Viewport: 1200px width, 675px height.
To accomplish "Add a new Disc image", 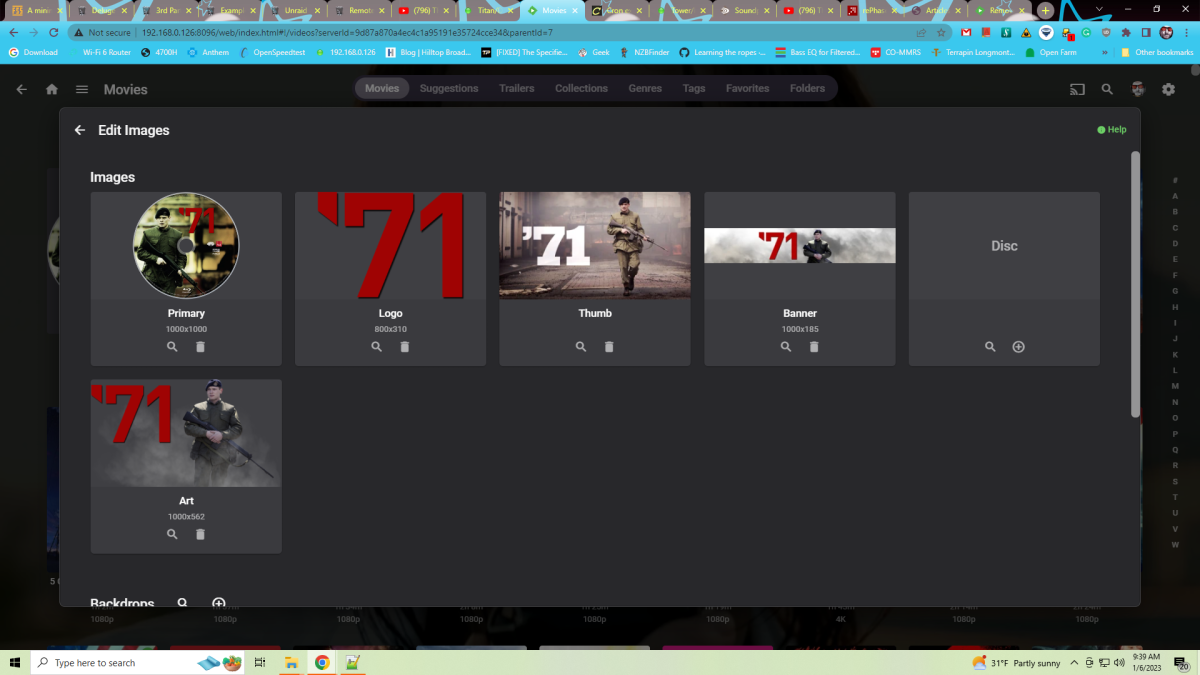I will pyautogui.click(x=1018, y=346).
